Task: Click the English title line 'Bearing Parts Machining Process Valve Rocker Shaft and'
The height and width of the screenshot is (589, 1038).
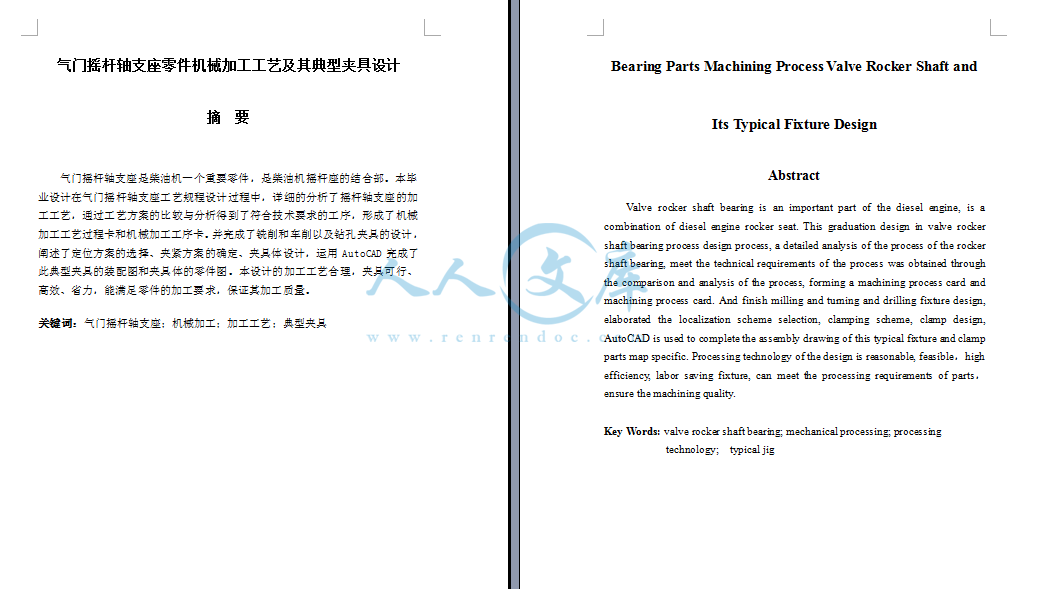Action: tap(794, 66)
